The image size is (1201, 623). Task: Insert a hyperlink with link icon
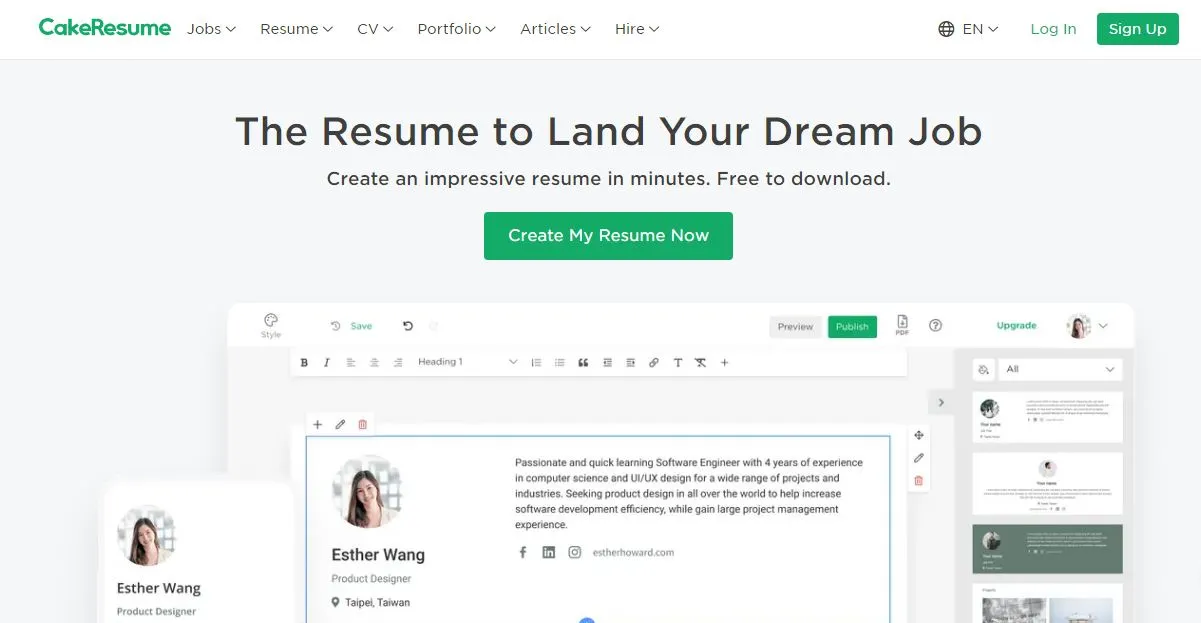point(654,363)
